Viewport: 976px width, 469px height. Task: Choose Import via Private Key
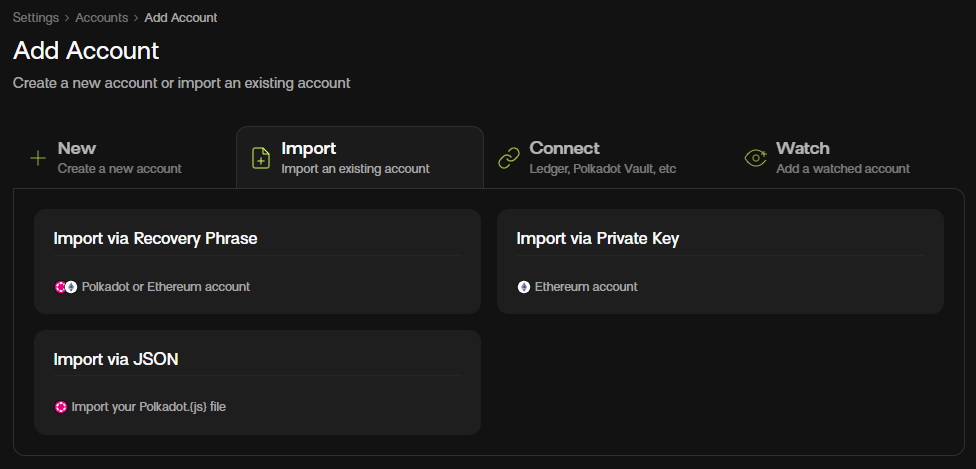click(598, 239)
